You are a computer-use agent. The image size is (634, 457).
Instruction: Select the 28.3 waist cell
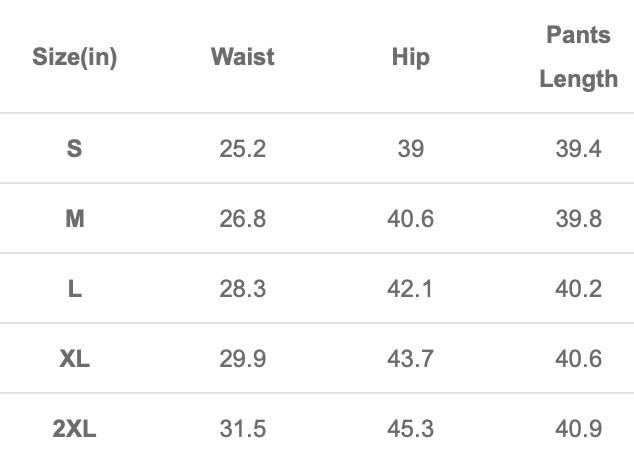point(242,289)
